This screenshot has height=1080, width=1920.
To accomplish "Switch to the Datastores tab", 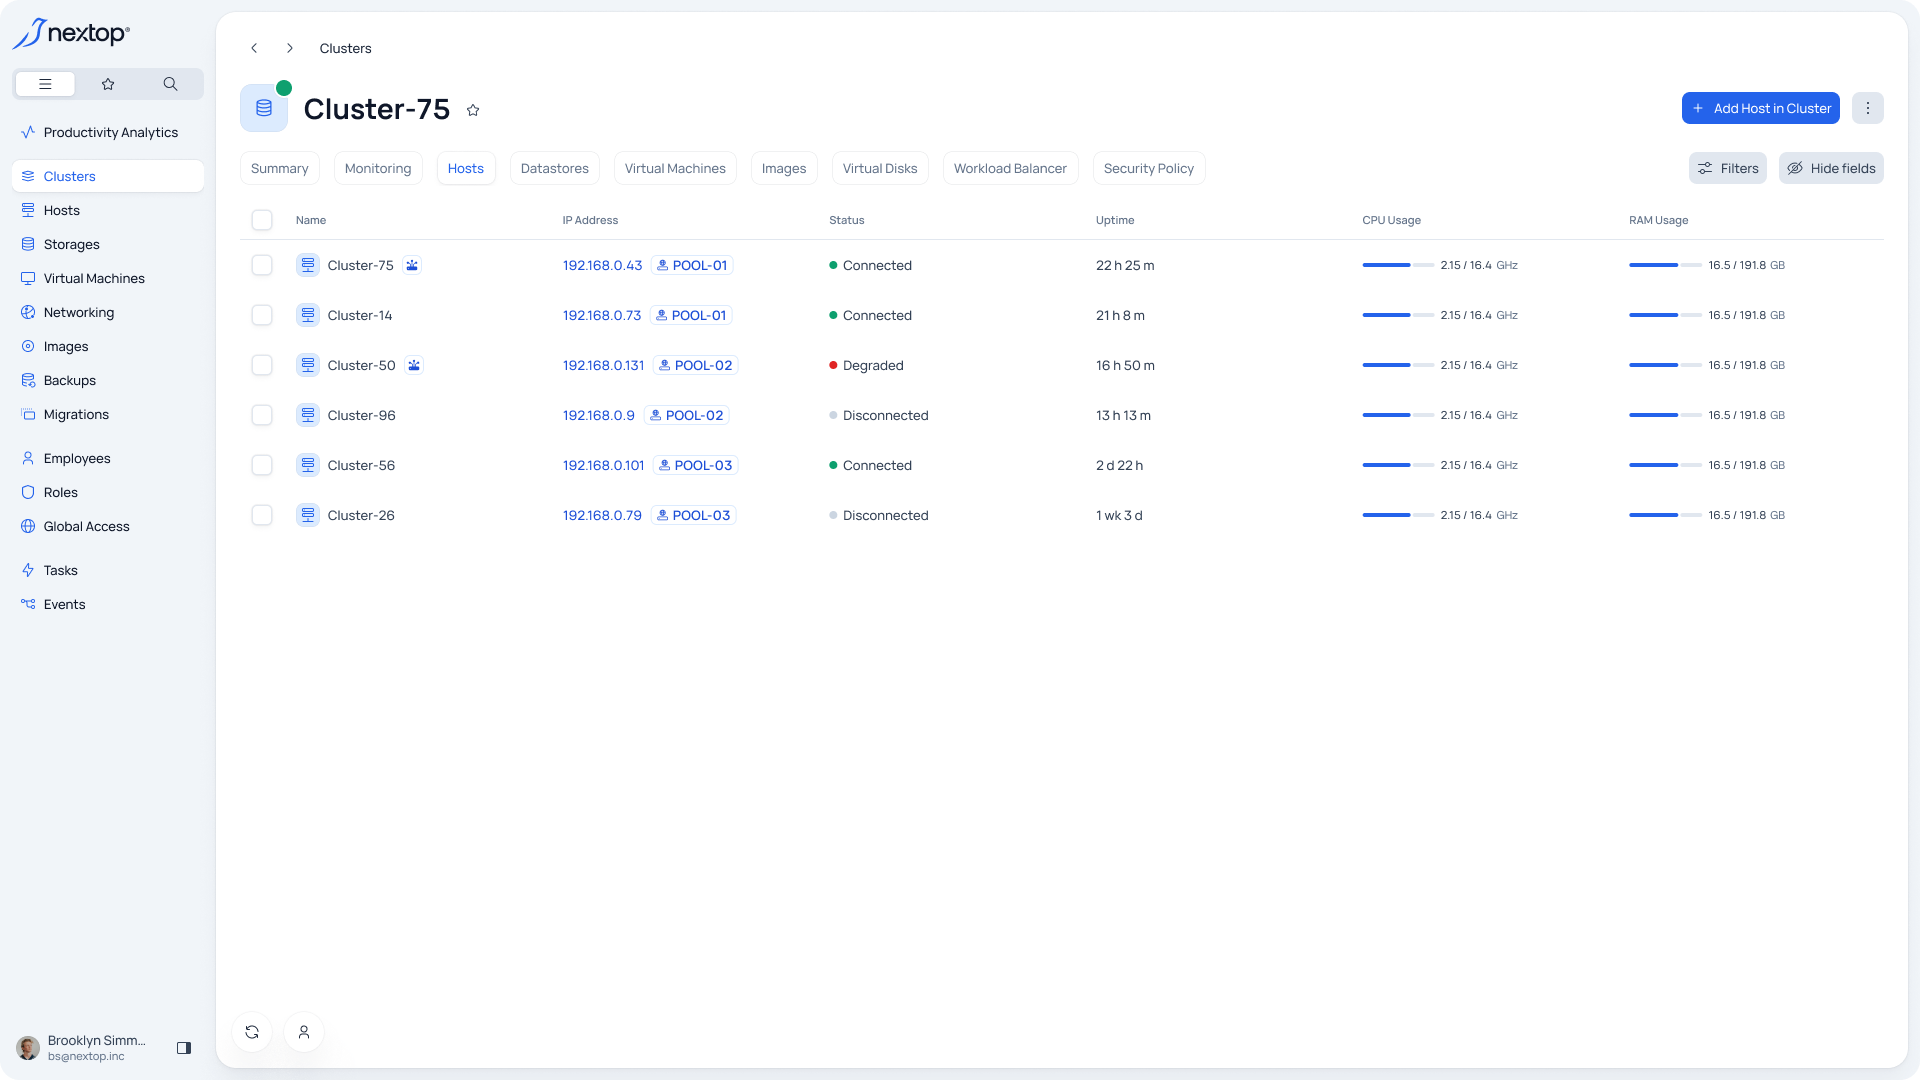I will (x=555, y=168).
